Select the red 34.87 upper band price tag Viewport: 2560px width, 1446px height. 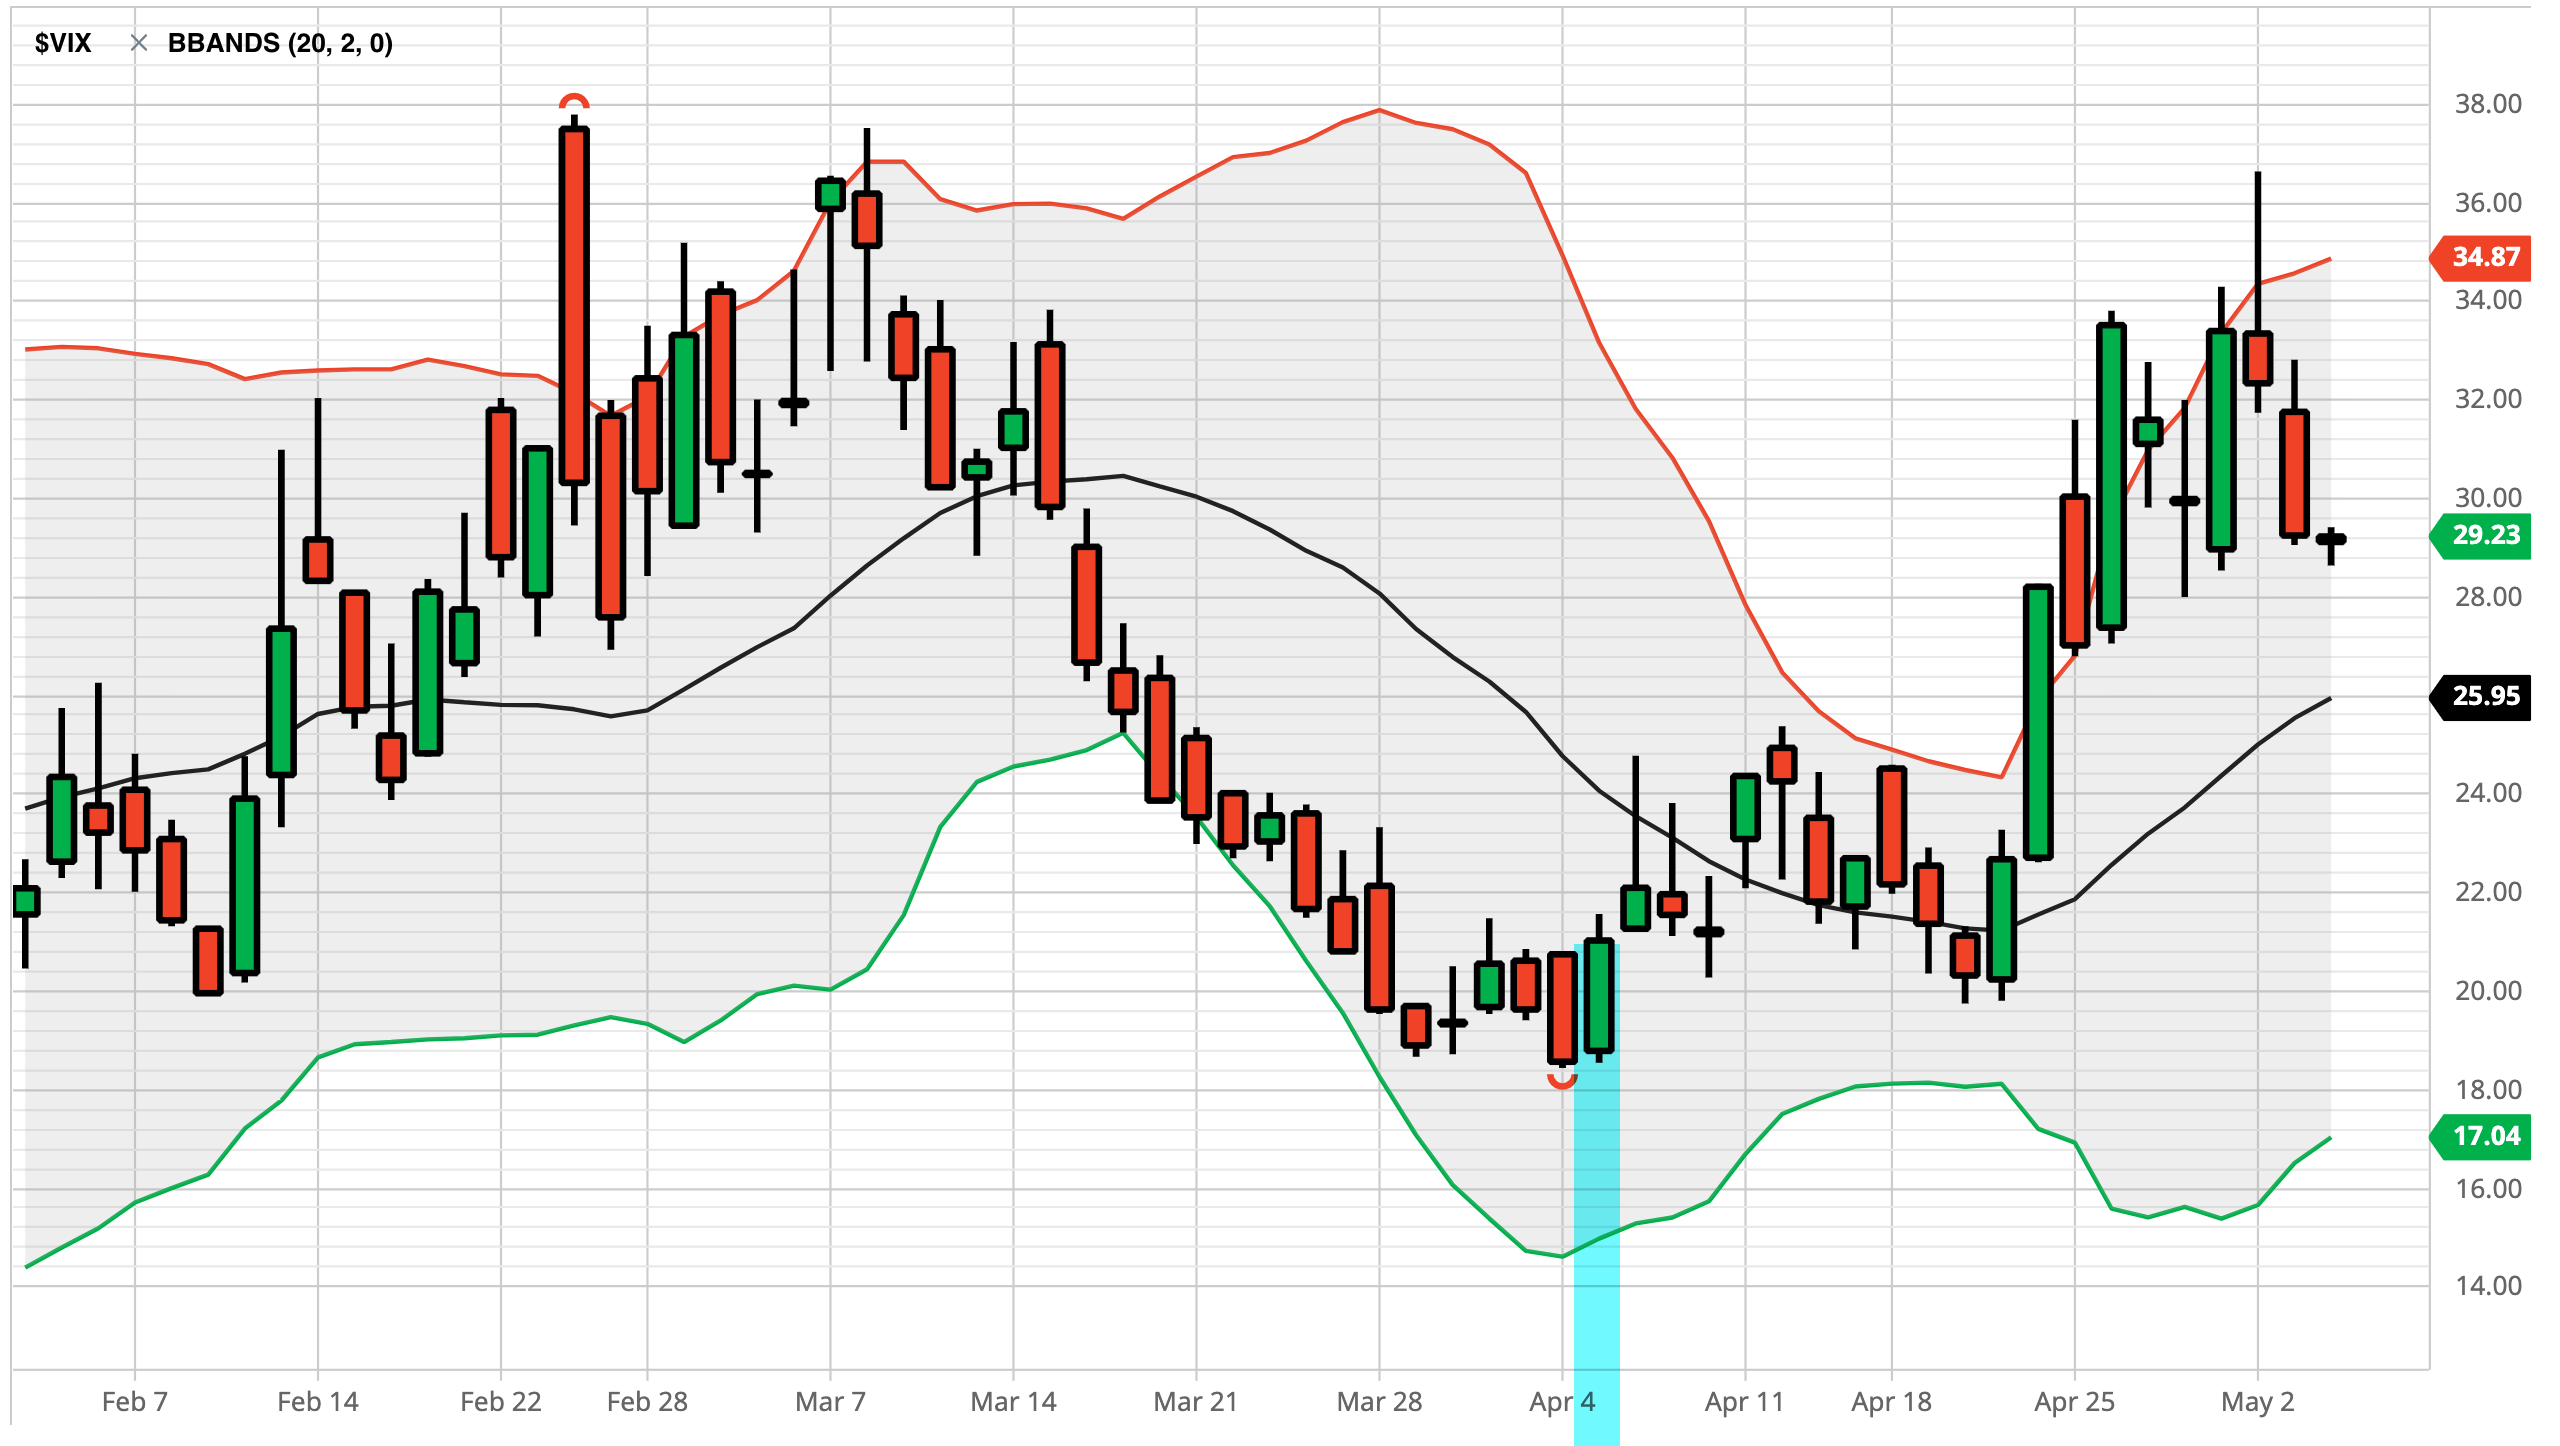click(x=2484, y=257)
